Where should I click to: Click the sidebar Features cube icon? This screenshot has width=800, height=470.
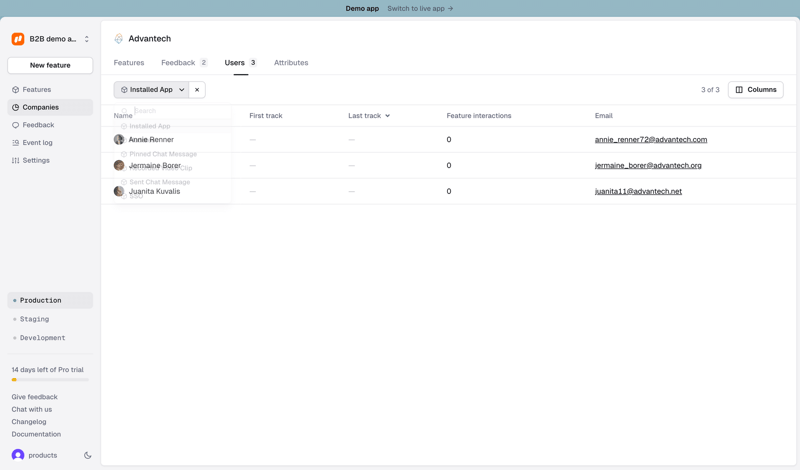click(x=15, y=90)
